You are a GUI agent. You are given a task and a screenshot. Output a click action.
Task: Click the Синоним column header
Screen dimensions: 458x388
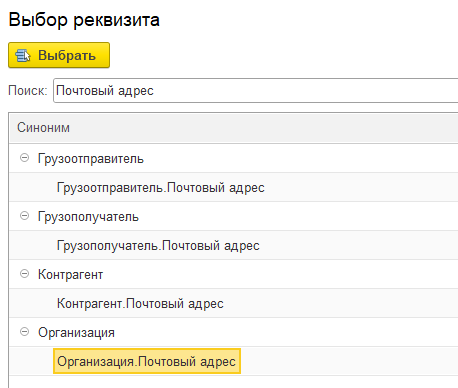point(233,128)
